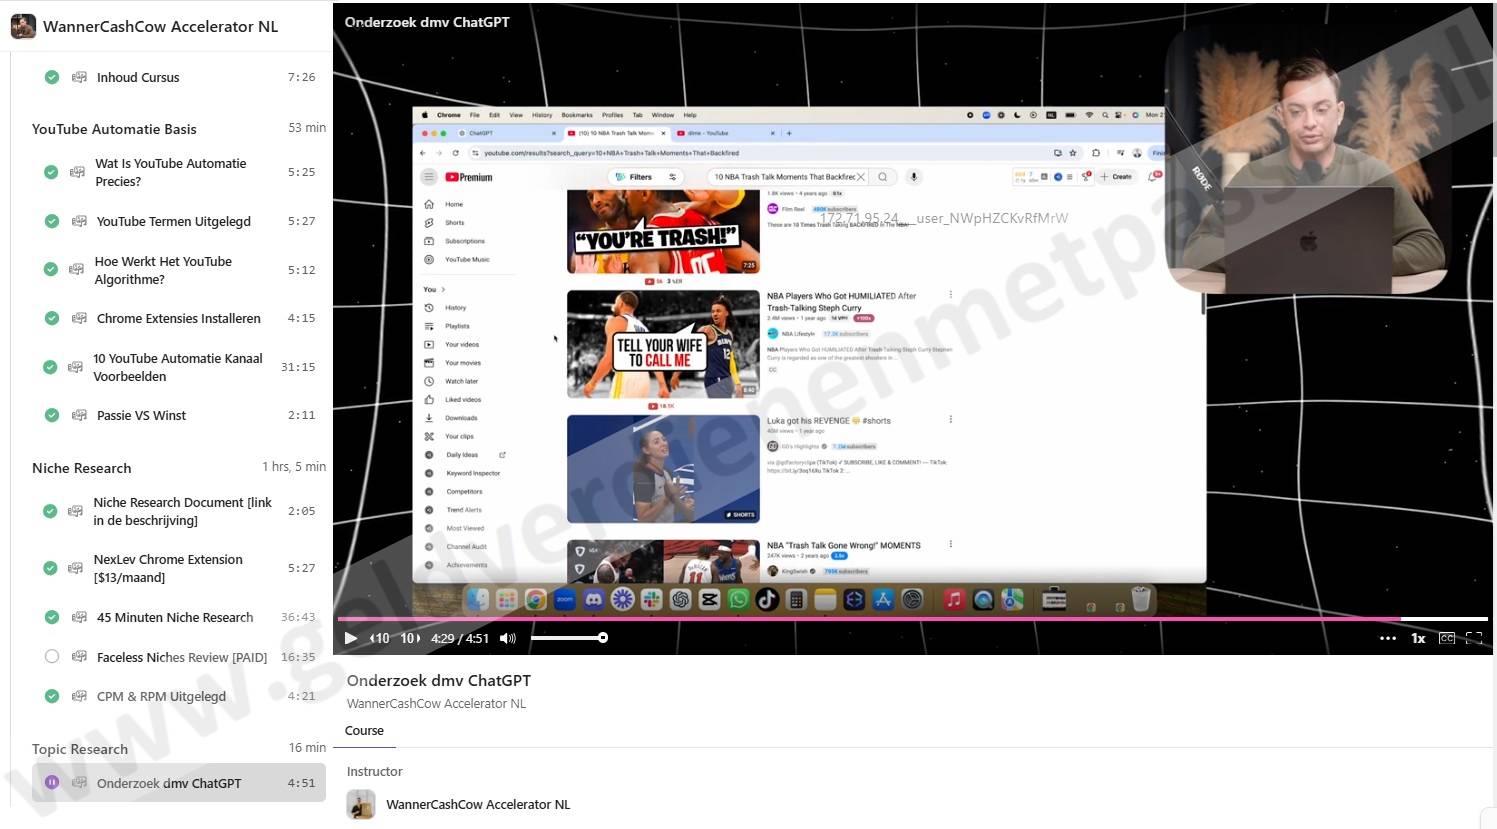
Task: Open the Hoe Werkt Het YouTube Algorithme lesson
Action: coord(163,270)
